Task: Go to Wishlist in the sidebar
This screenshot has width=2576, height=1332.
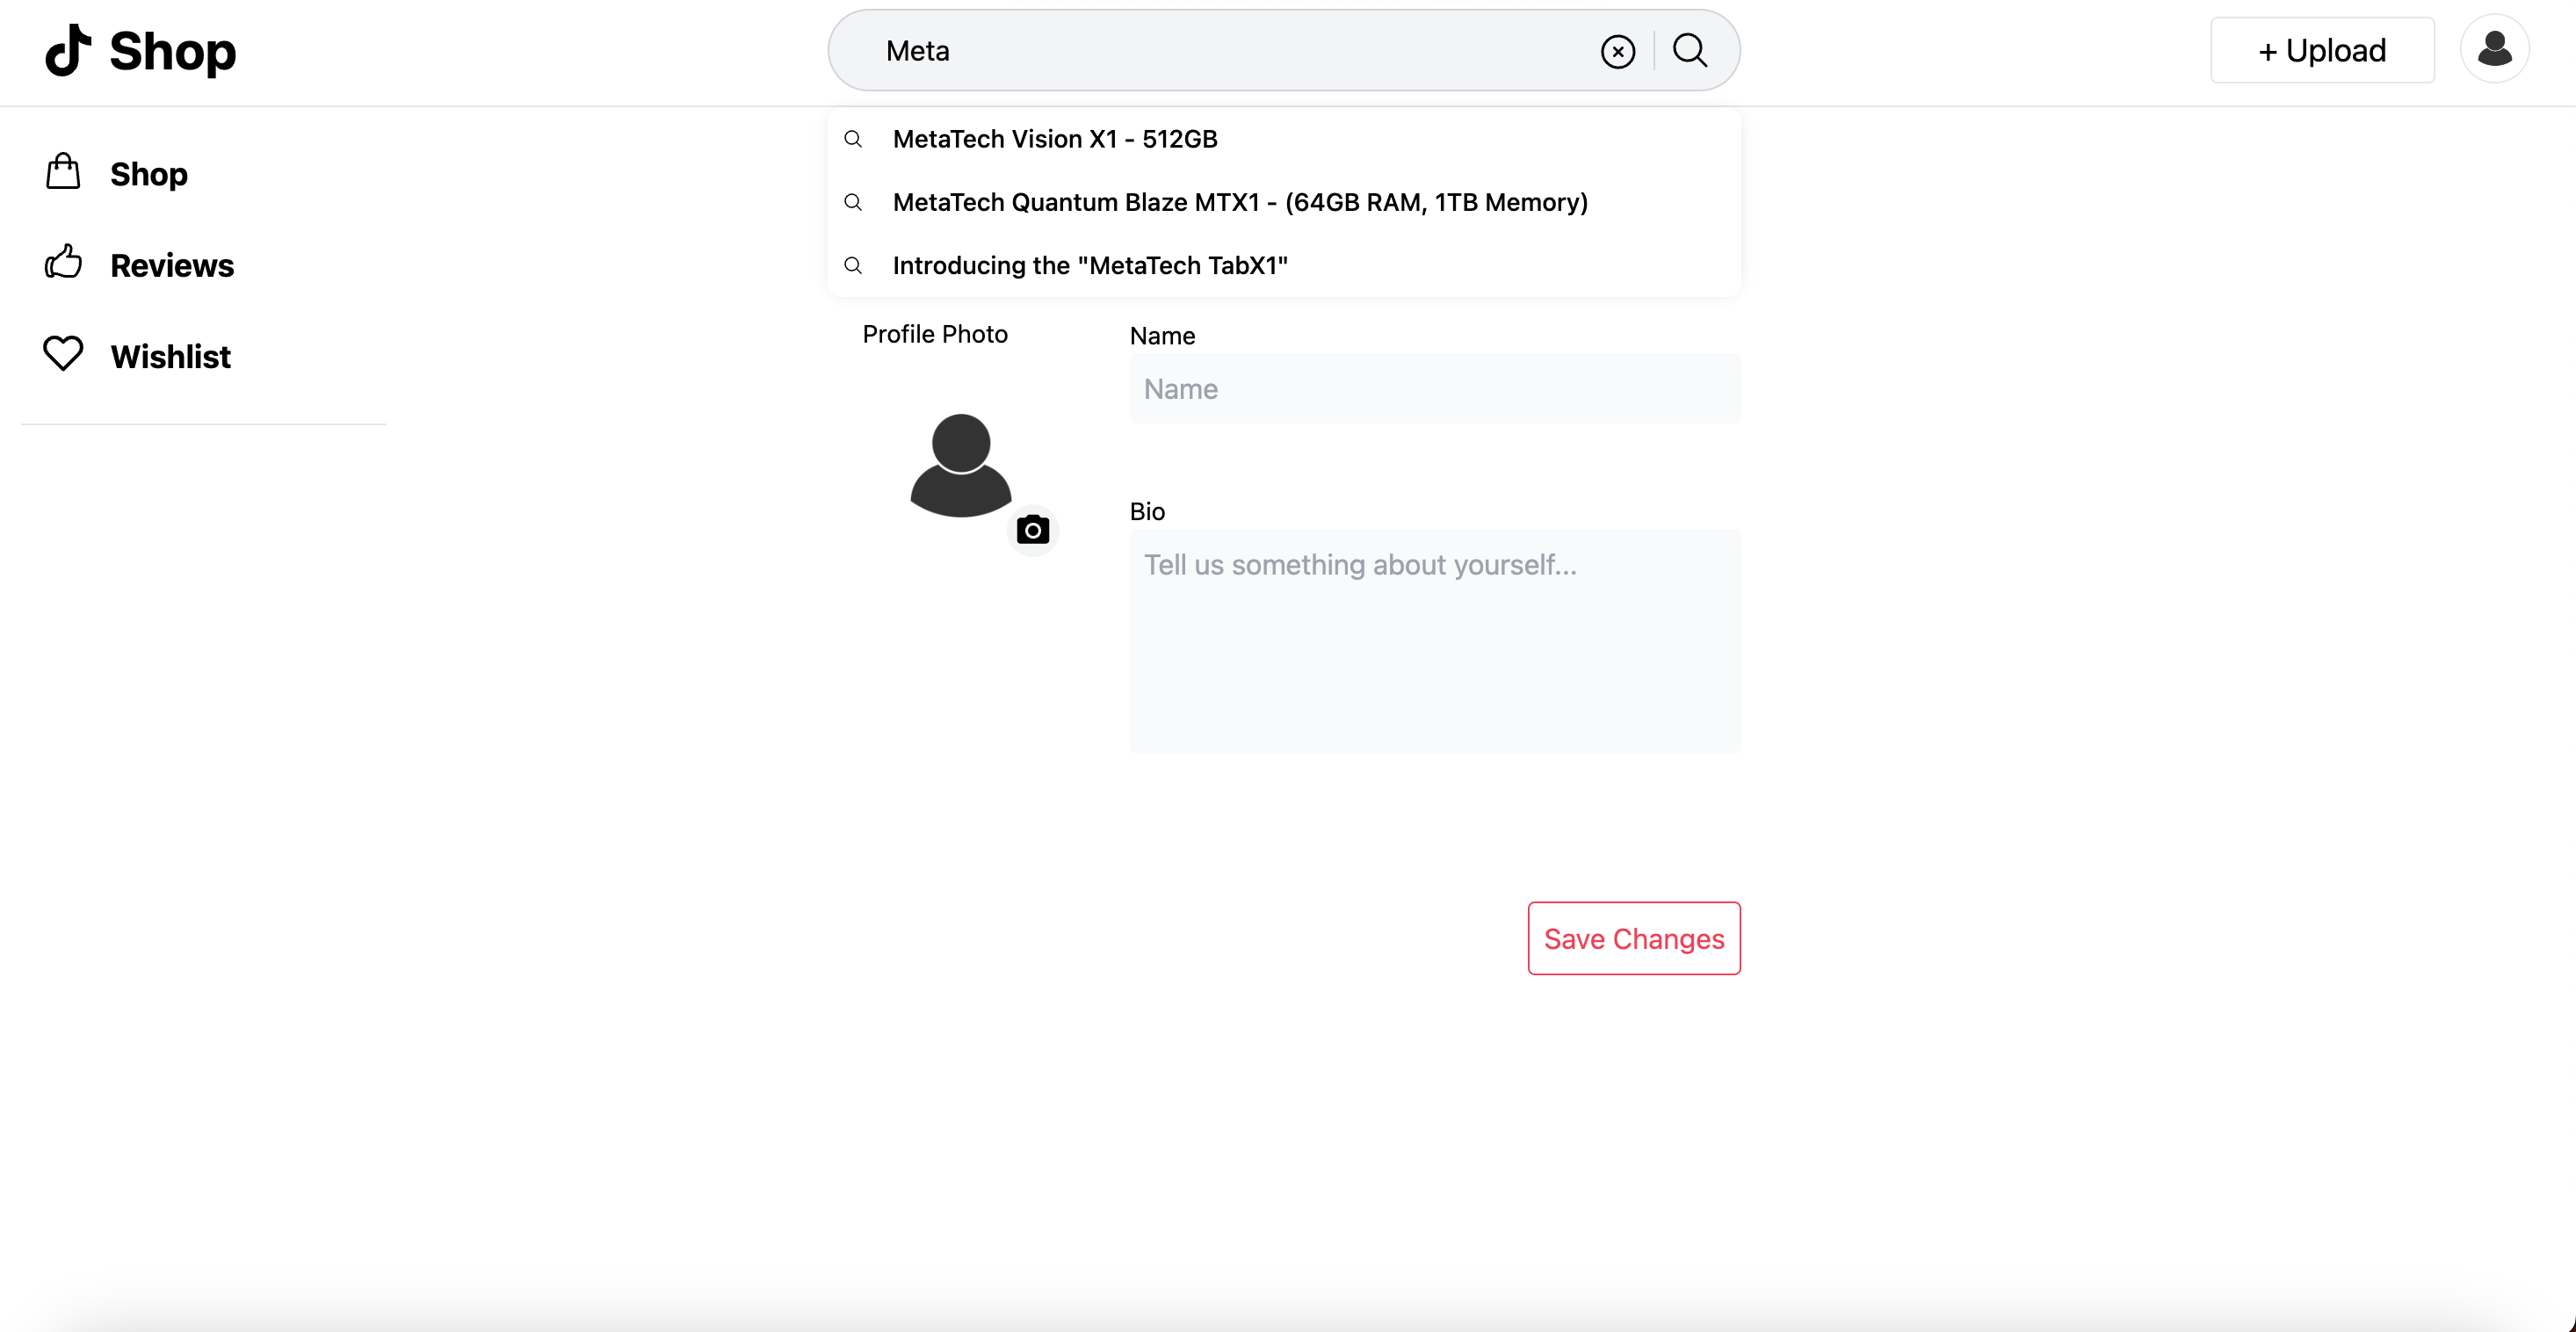Action: tap(170, 356)
